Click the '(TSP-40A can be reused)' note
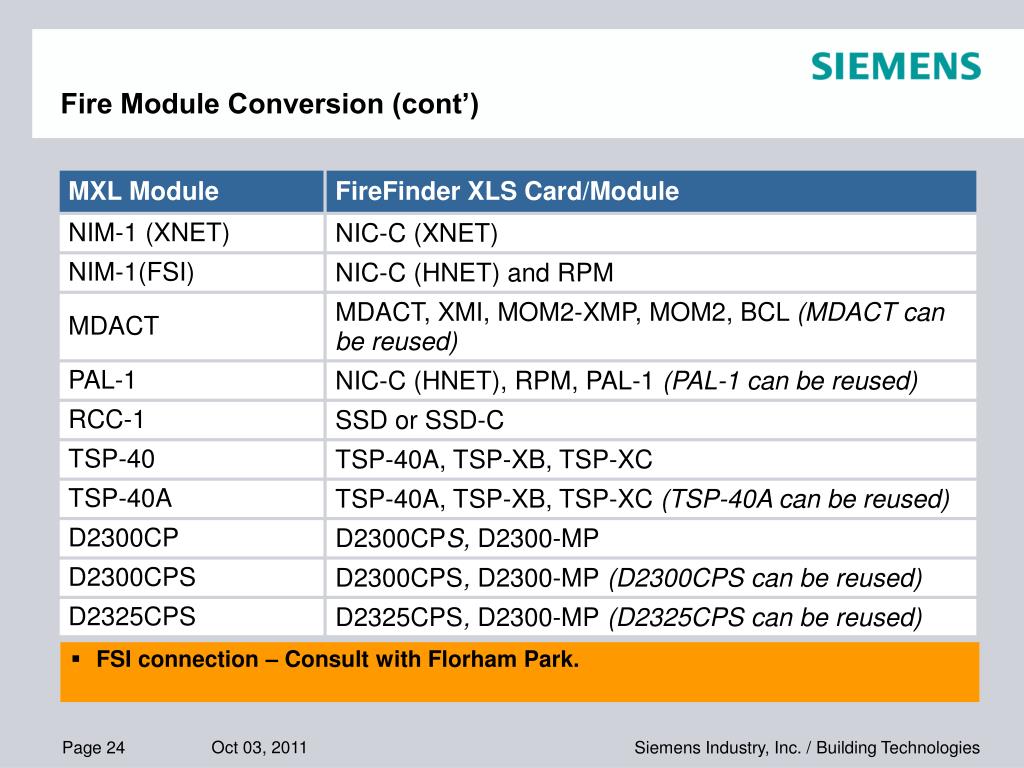 click(806, 500)
